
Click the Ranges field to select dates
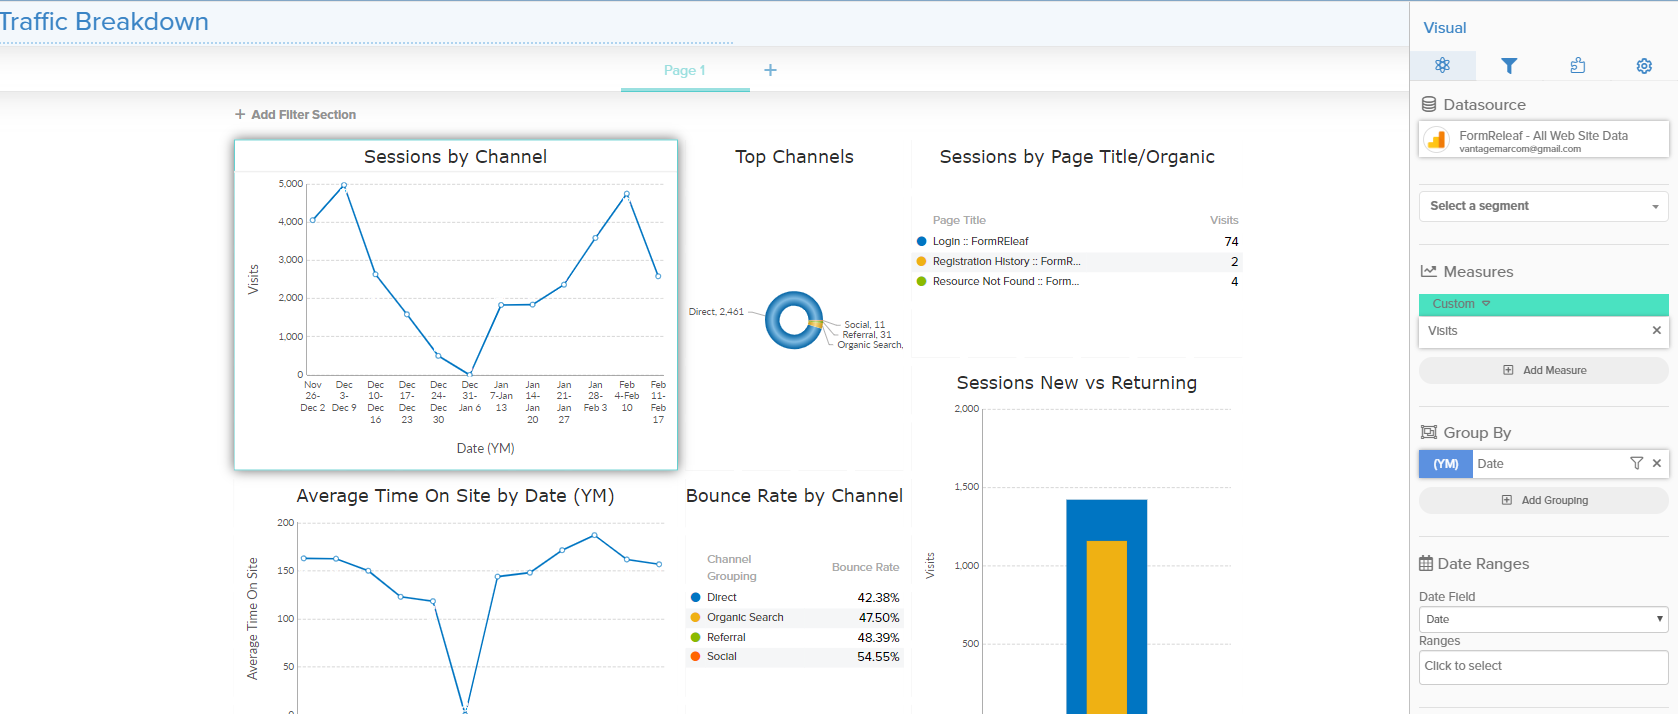[x=1543, y=667]
